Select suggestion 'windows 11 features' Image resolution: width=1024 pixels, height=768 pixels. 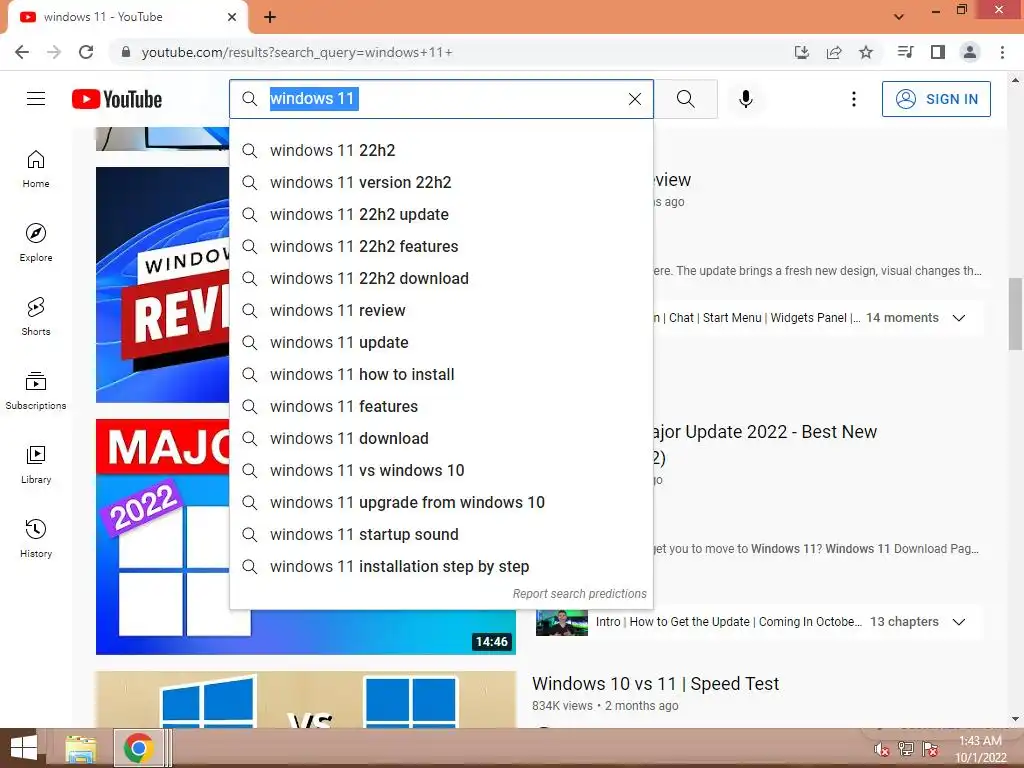point(441,406)
